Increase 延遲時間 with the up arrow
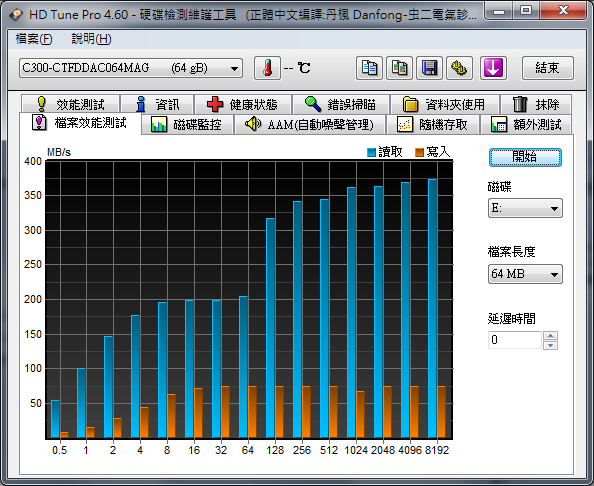The height and width of the screenshot is (486, 594). coord(550,336)
